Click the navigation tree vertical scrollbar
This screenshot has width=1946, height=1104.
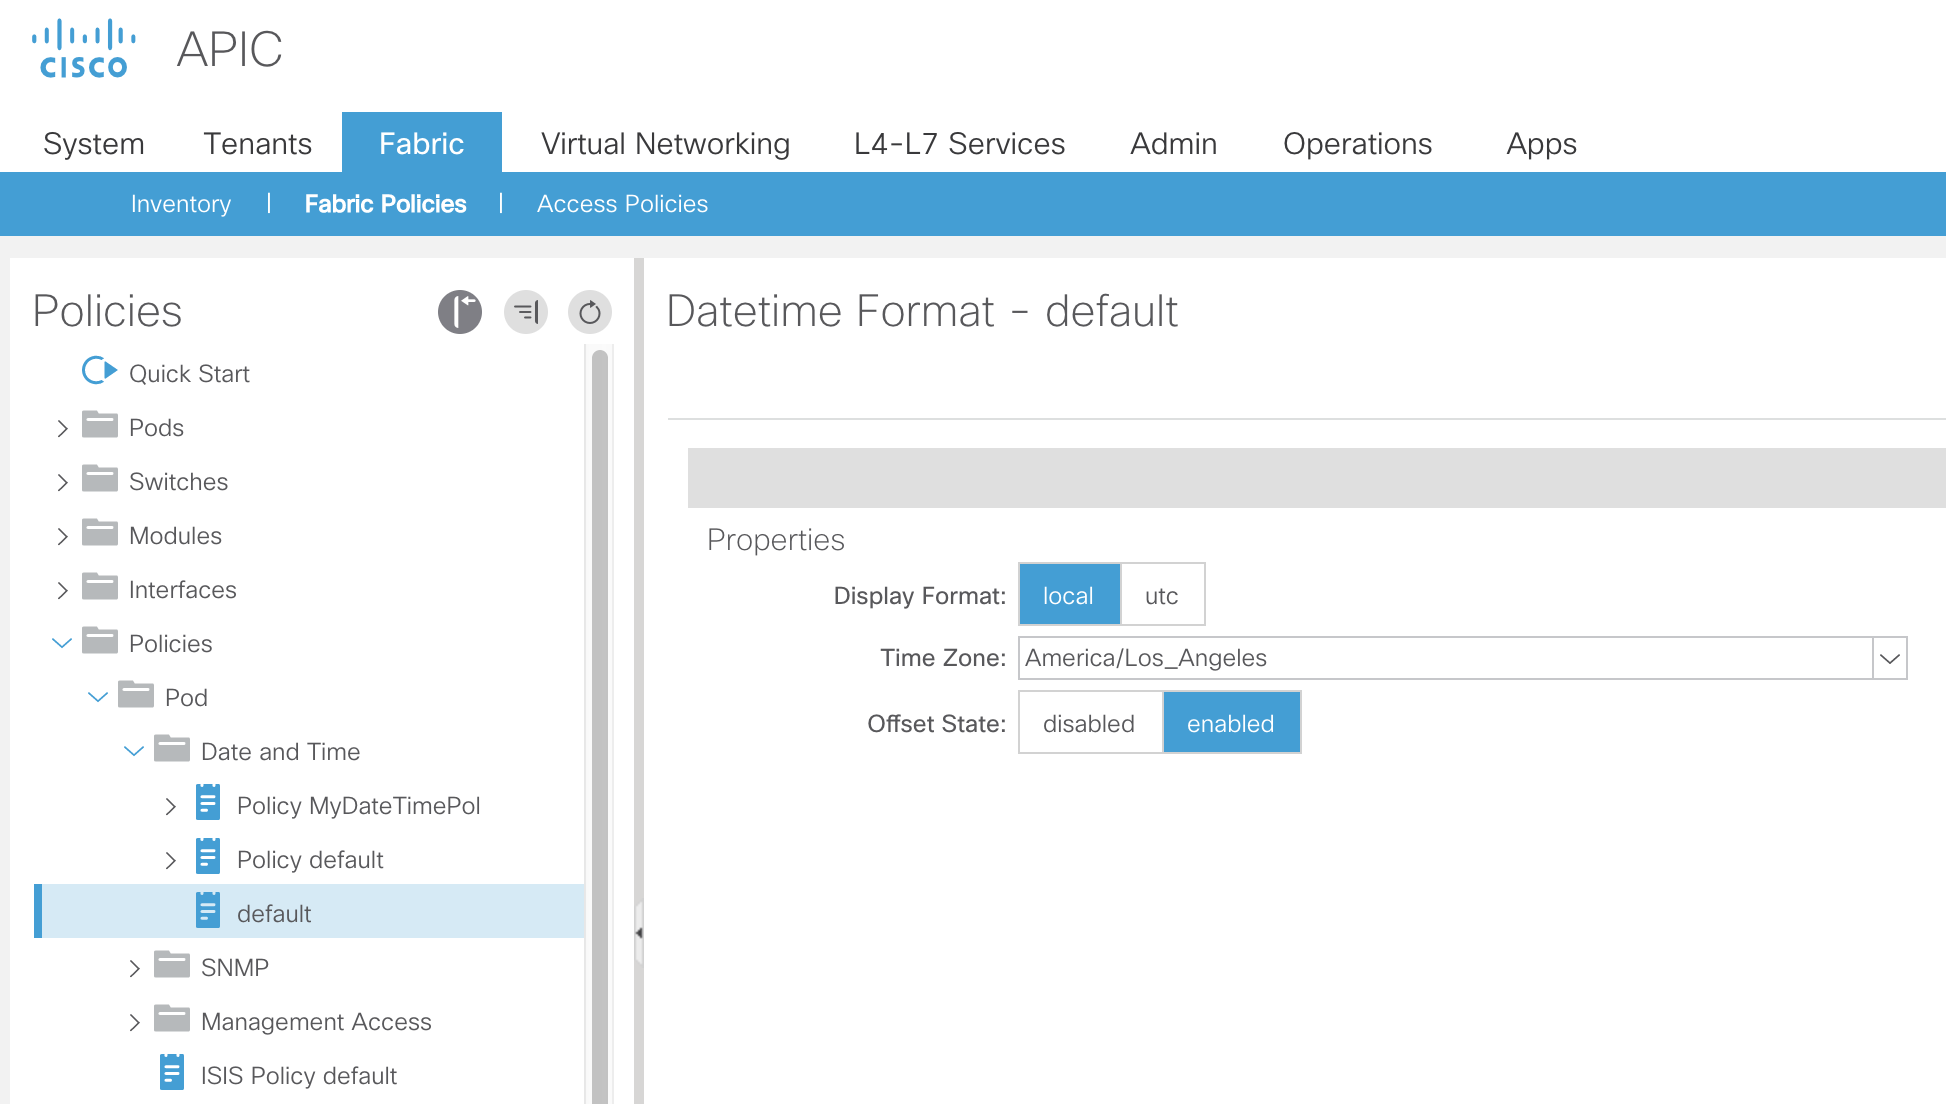point(600,720)
